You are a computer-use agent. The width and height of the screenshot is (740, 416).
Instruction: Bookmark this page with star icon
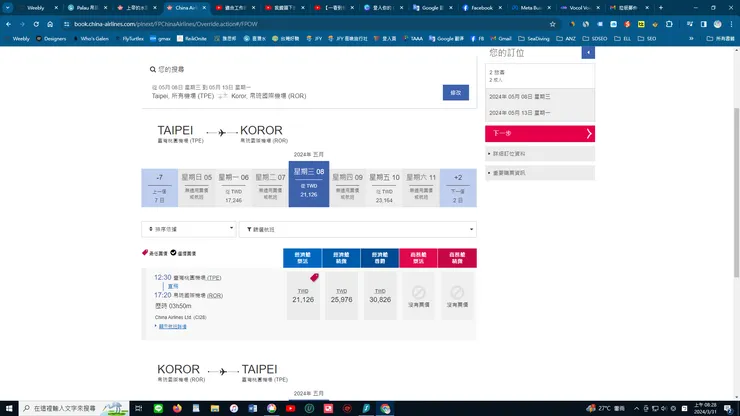click(x=552, y=24)
